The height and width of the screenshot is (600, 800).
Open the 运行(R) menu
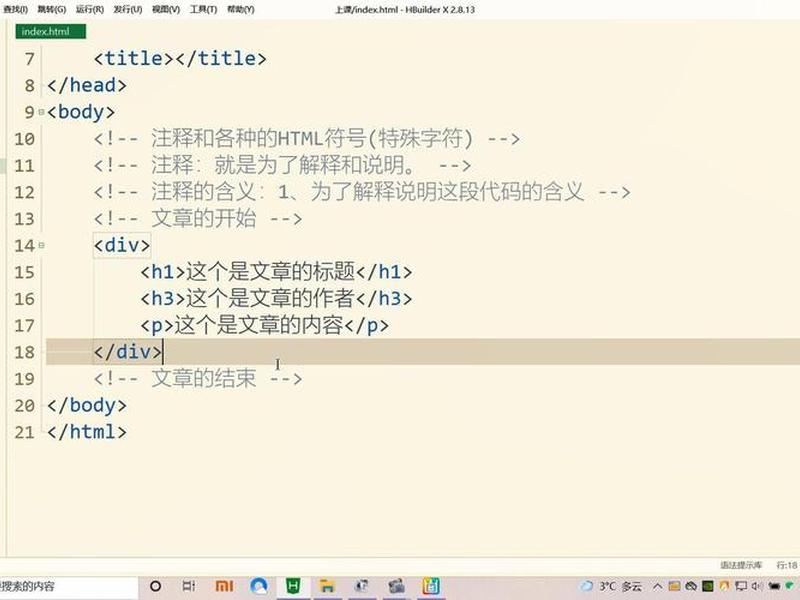click(90, 10)
